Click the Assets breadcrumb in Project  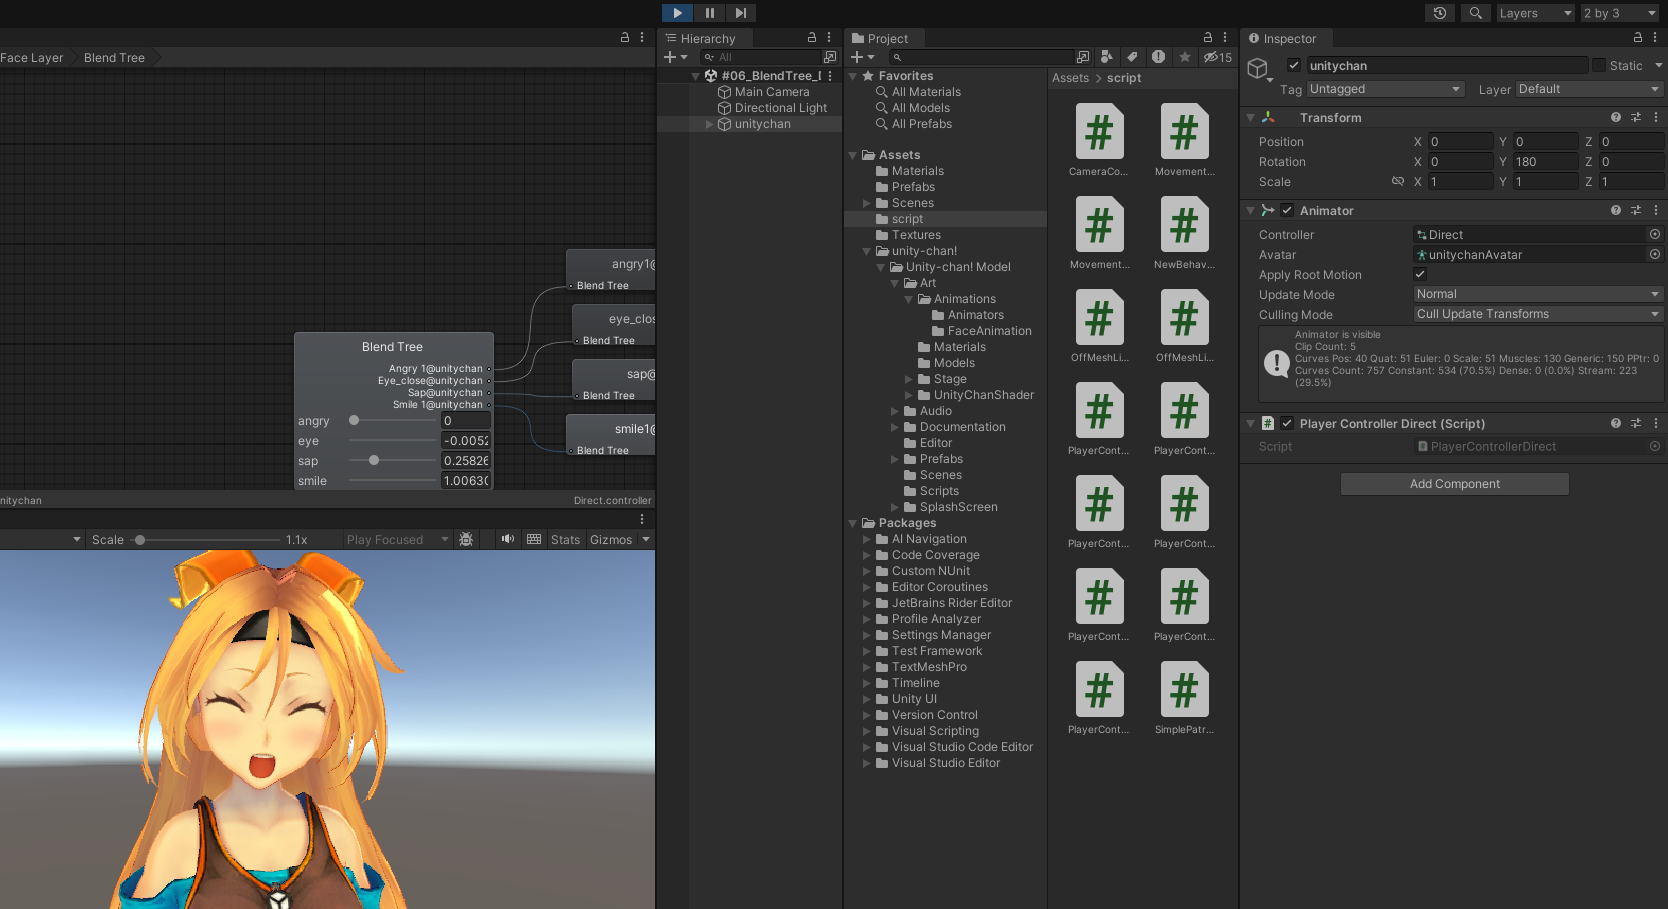1070,78
